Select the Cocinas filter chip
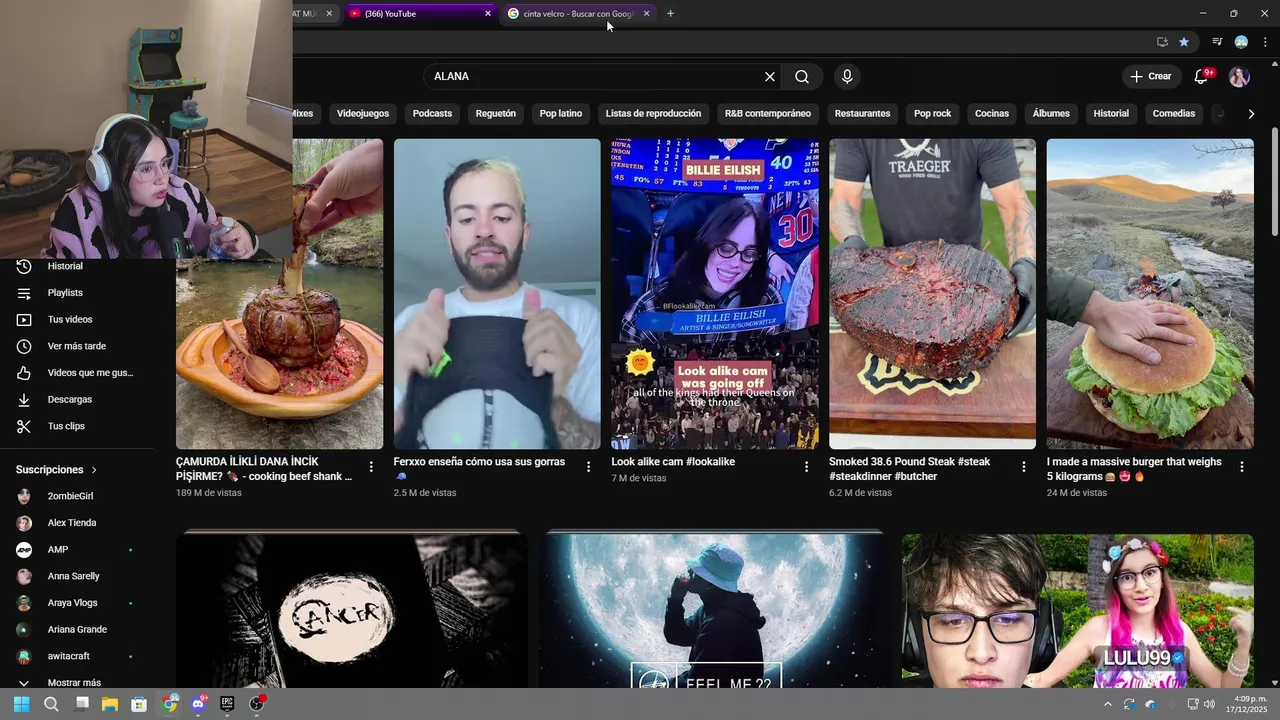 (x=992, y=113)
